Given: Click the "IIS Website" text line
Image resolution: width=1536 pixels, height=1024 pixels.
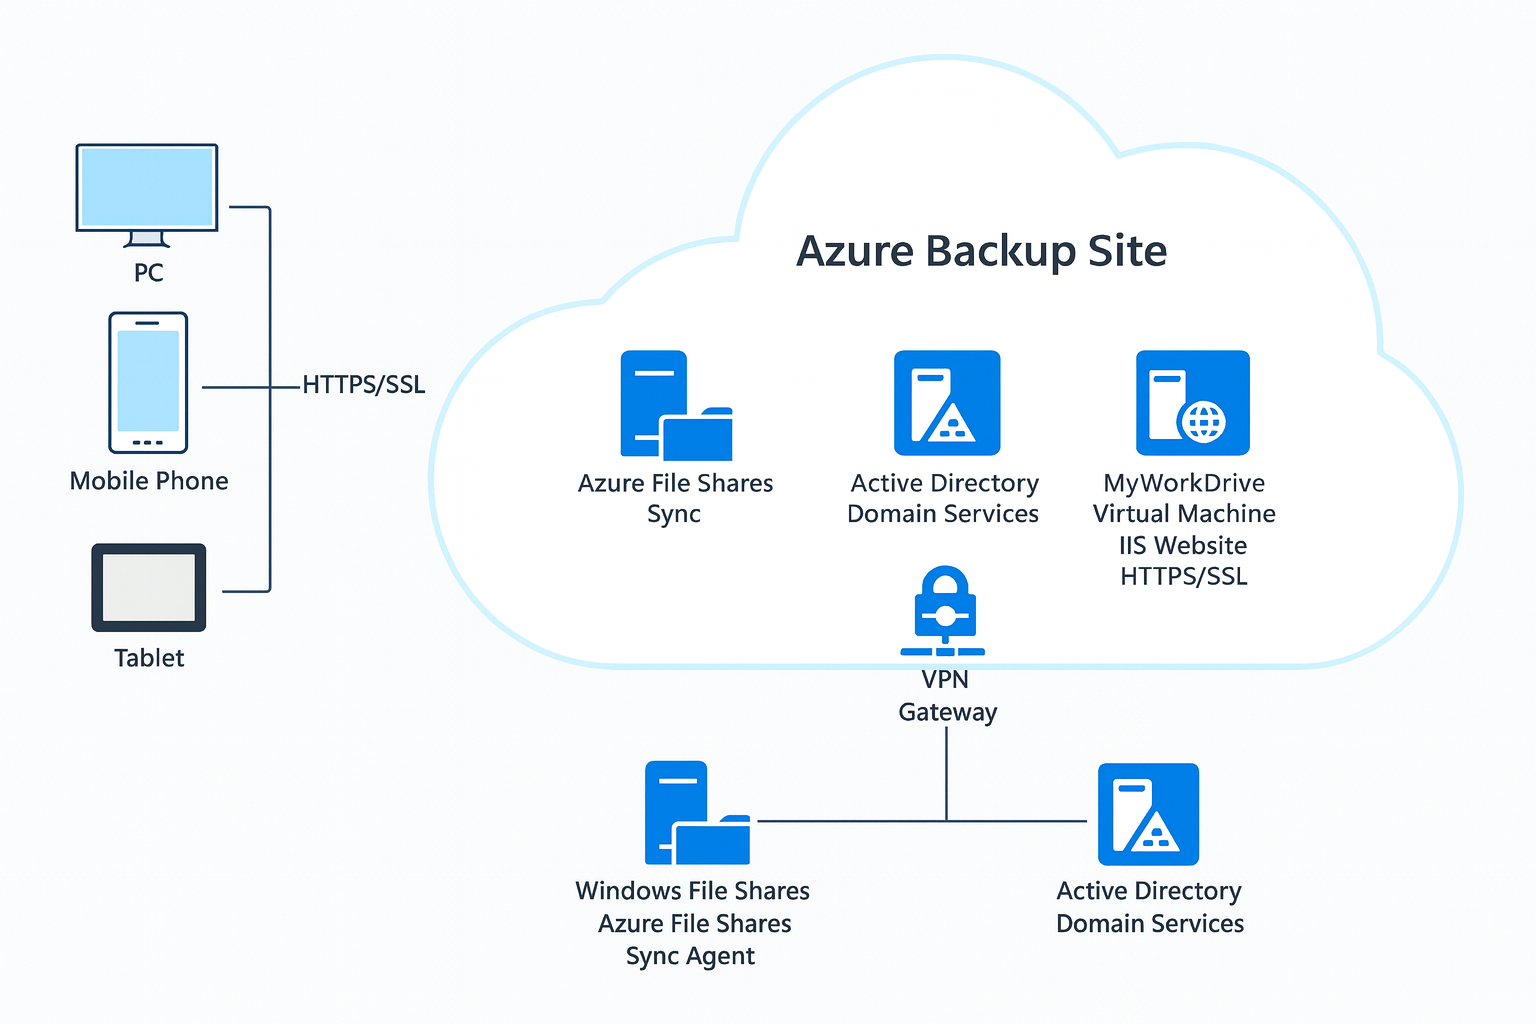Looking at the screenshot, I should pos(1183,546).
